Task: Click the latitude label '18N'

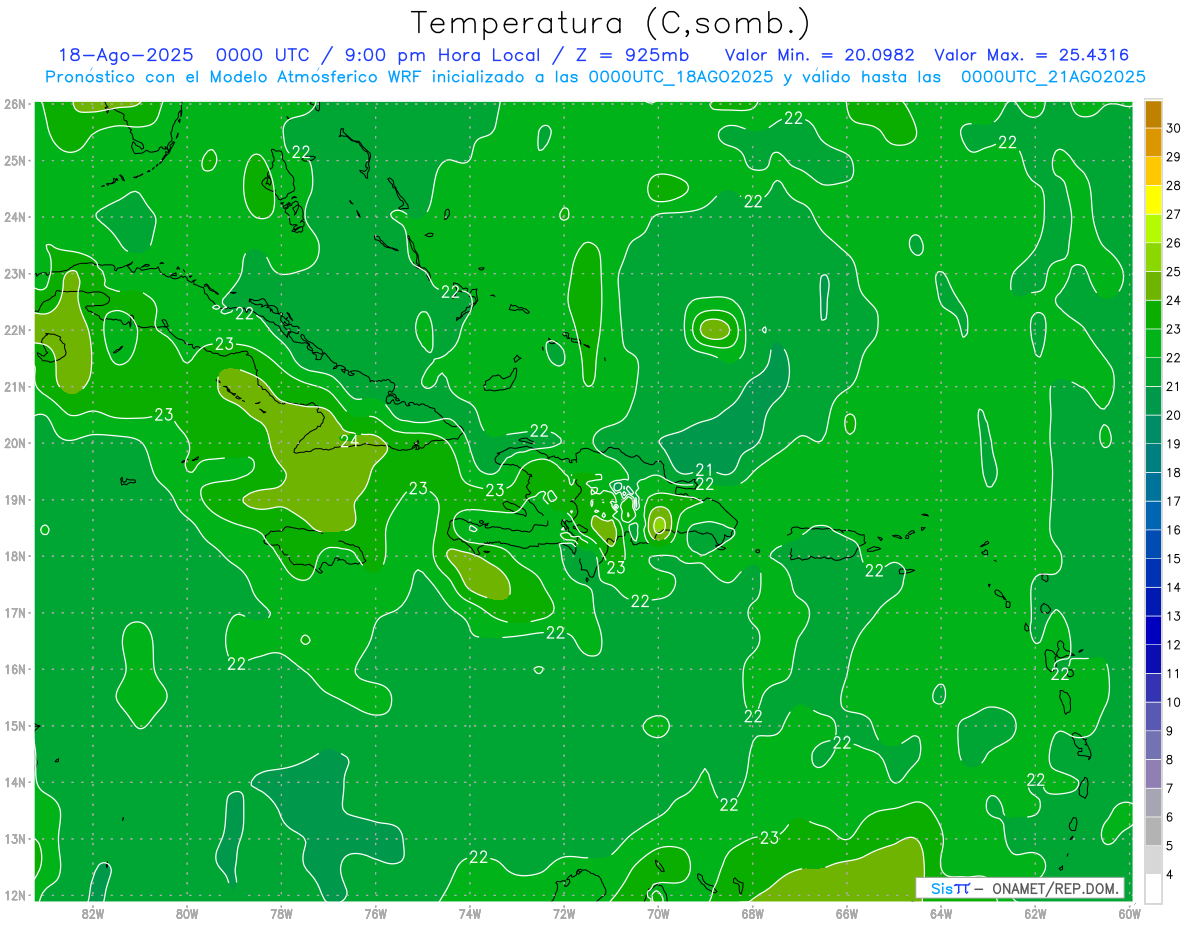Action: click(15, 556)
